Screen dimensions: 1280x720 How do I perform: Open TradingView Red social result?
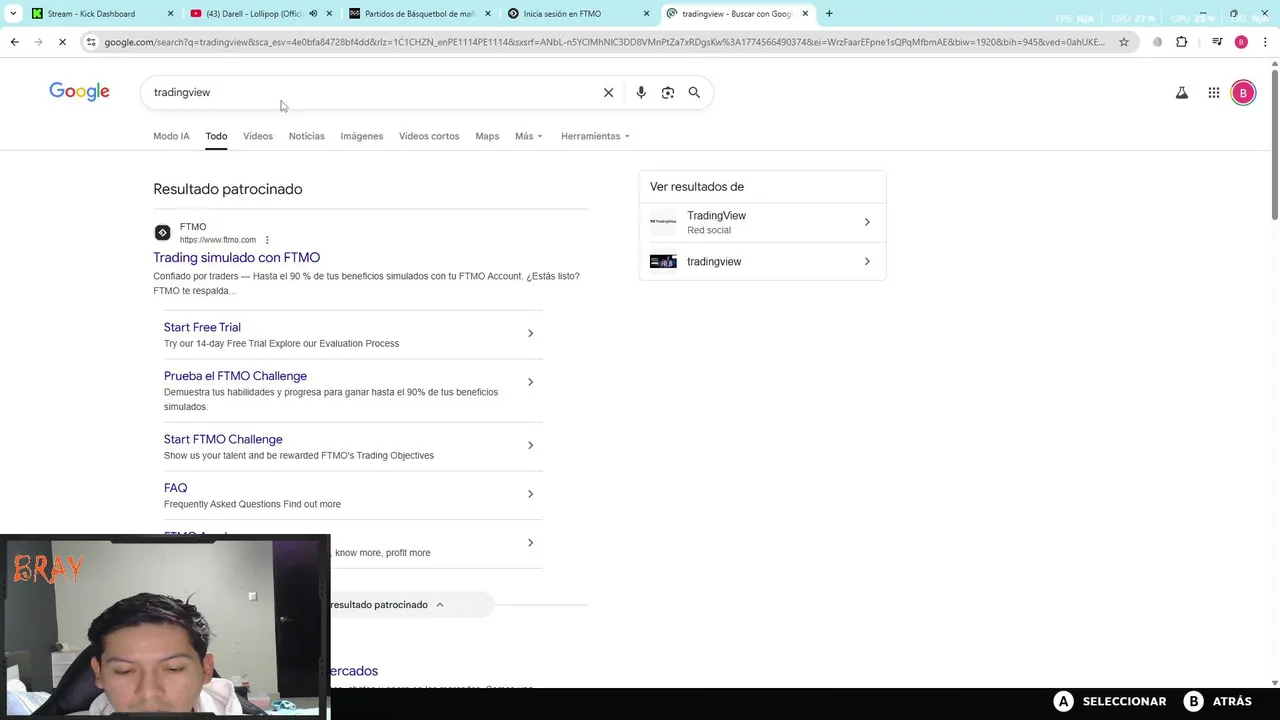coord(762,222)
